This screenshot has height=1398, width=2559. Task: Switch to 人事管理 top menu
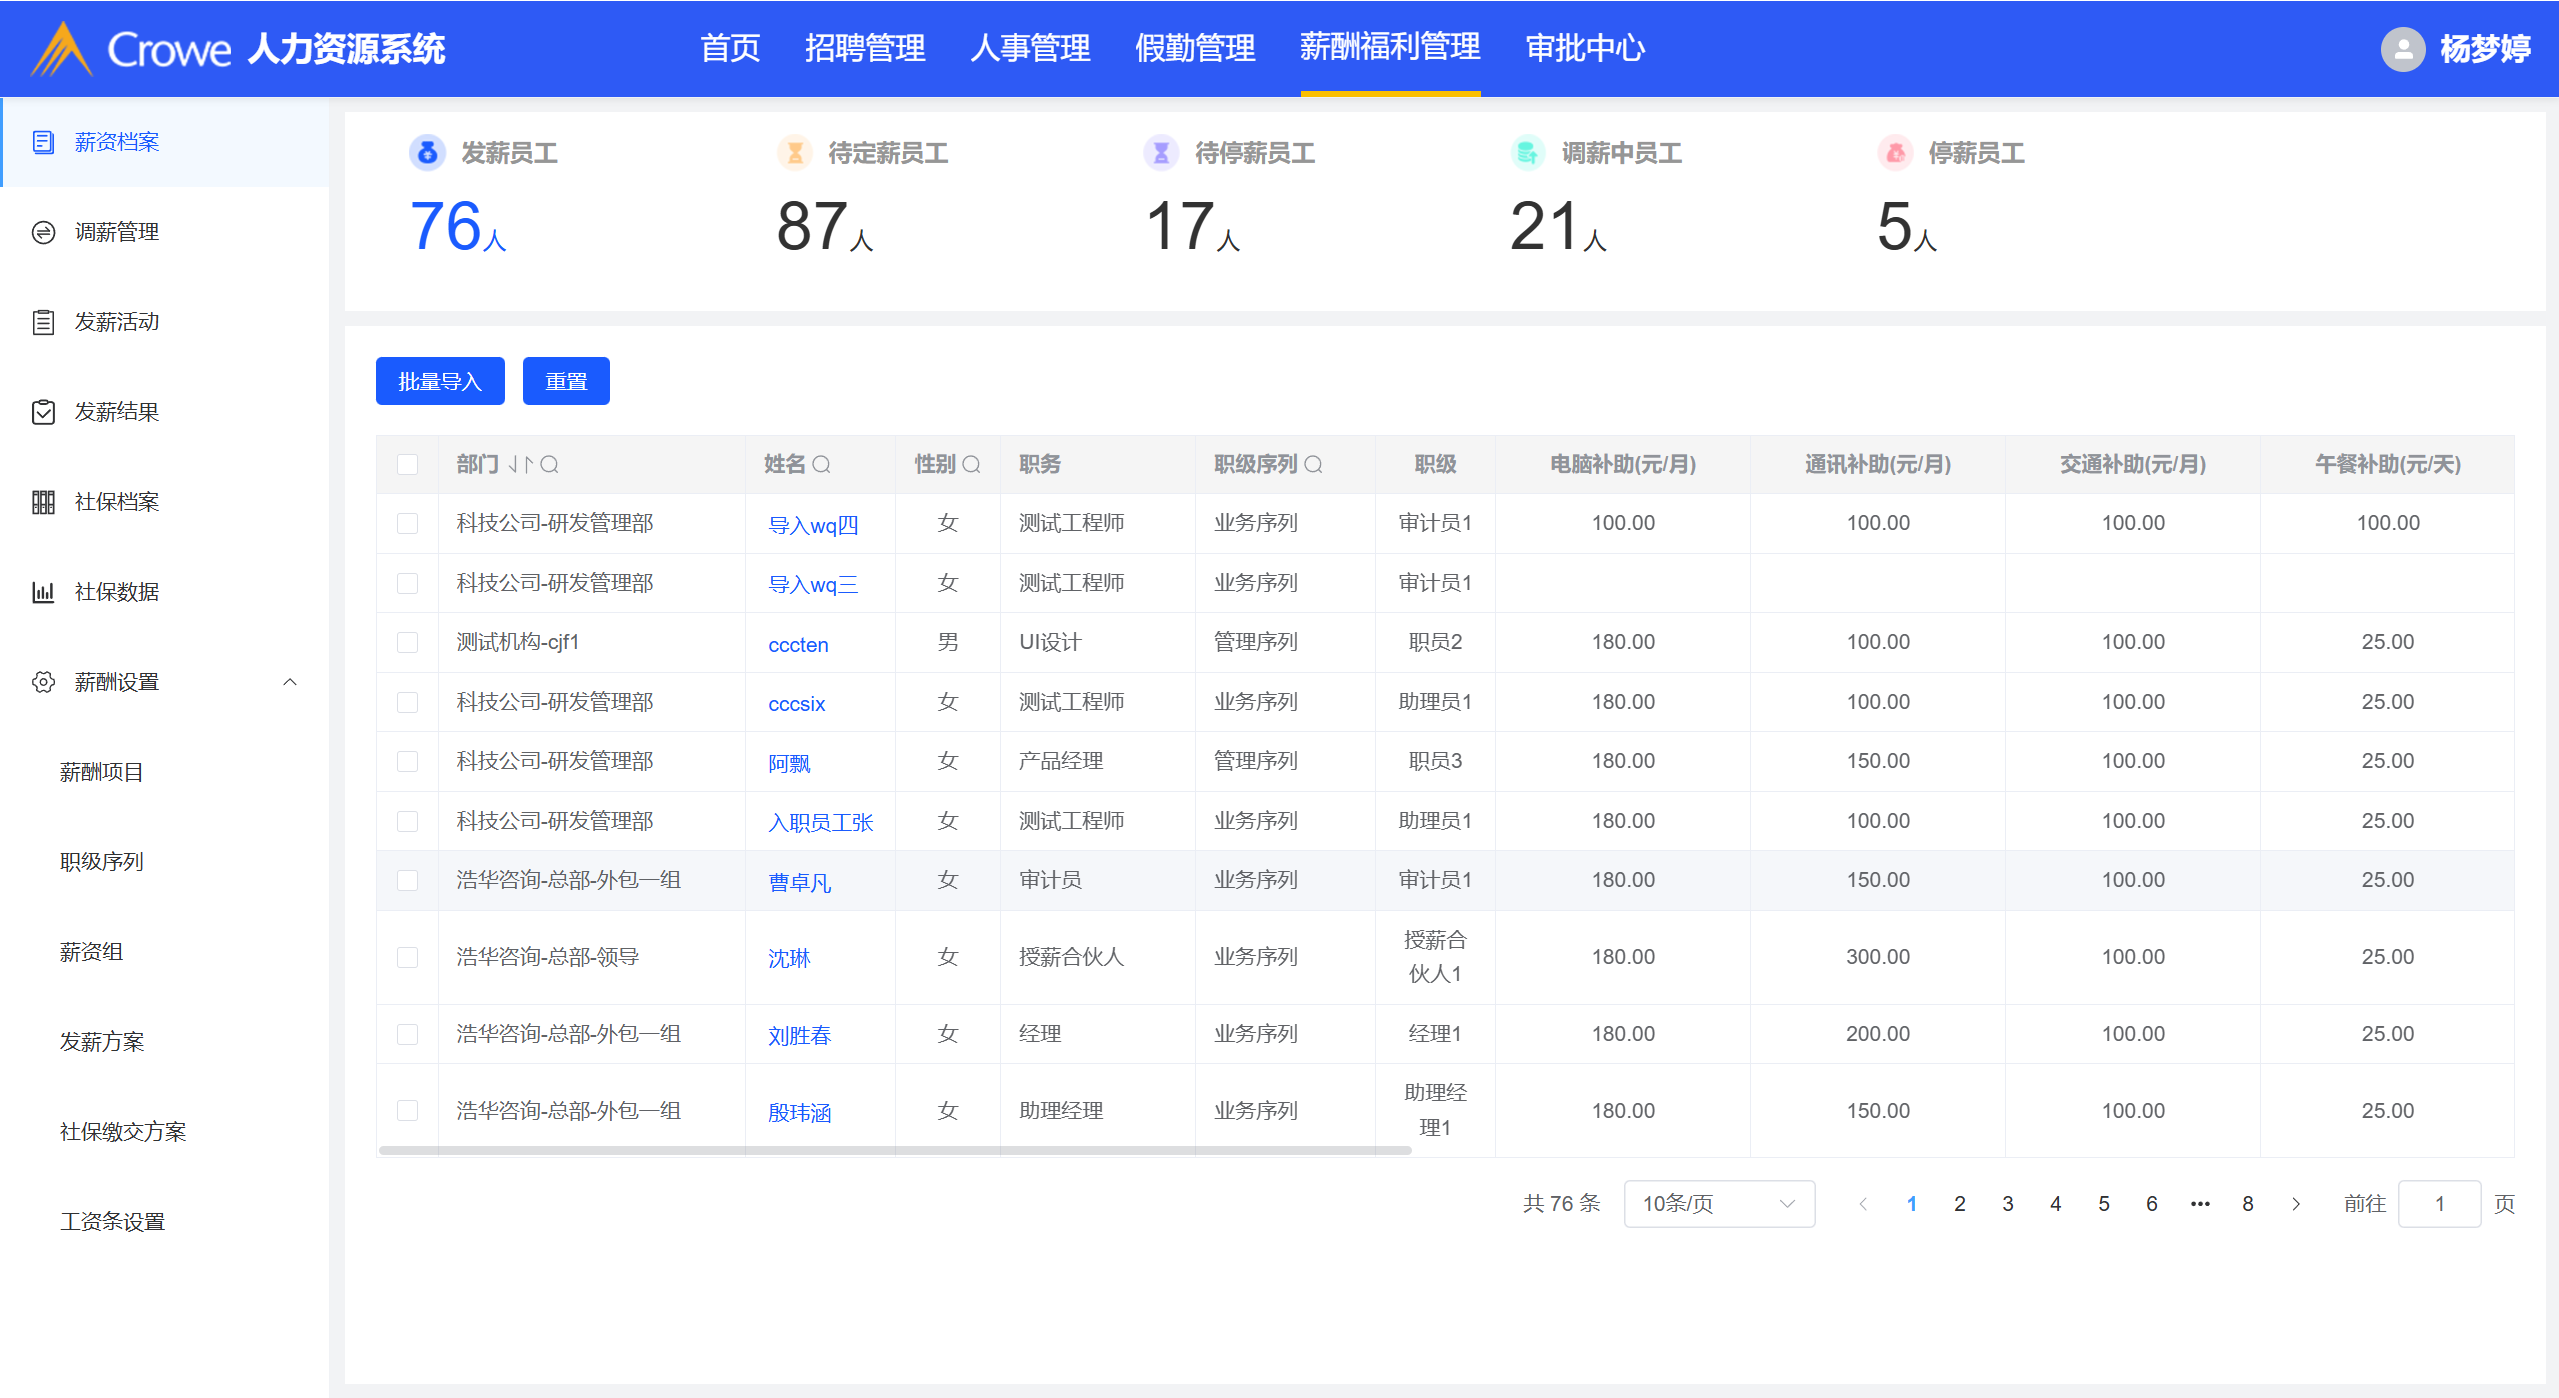1029,48
